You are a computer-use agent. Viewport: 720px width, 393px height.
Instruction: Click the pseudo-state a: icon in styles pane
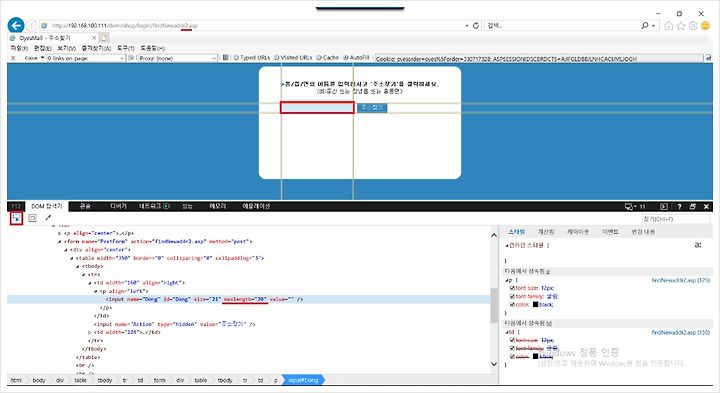click(698, 245)
